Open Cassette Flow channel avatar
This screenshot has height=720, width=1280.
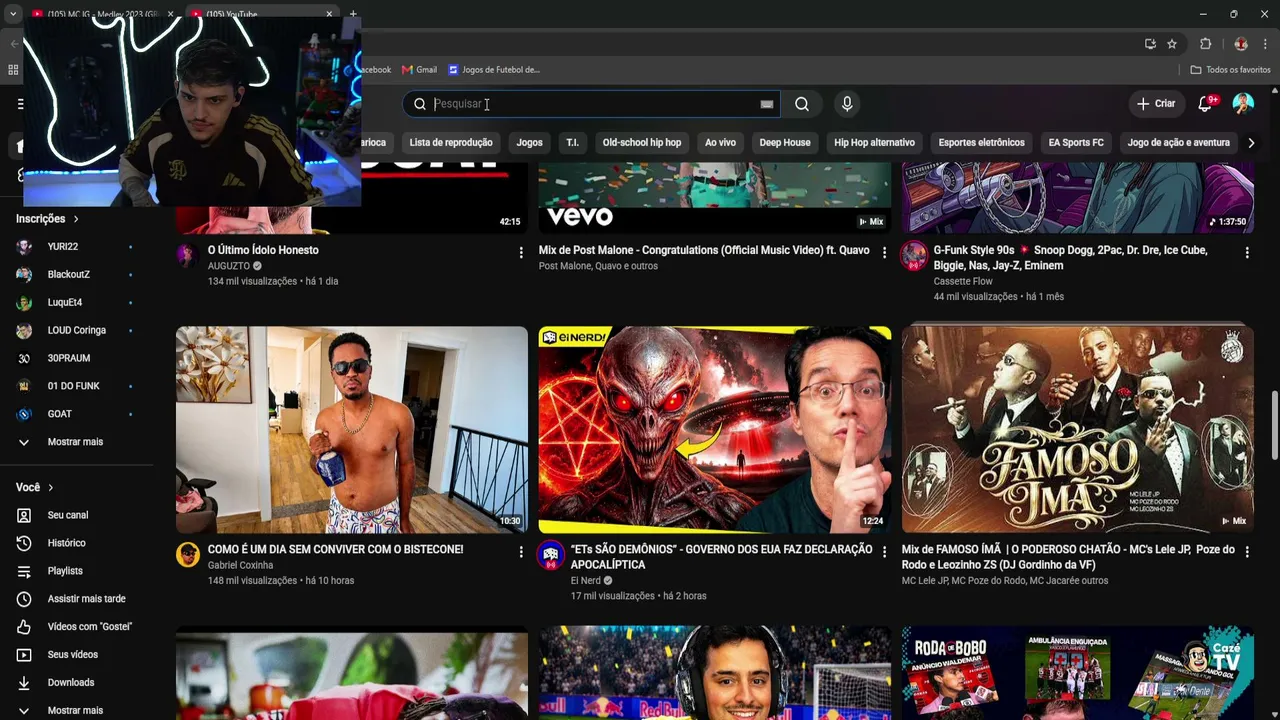pos(914,255)
